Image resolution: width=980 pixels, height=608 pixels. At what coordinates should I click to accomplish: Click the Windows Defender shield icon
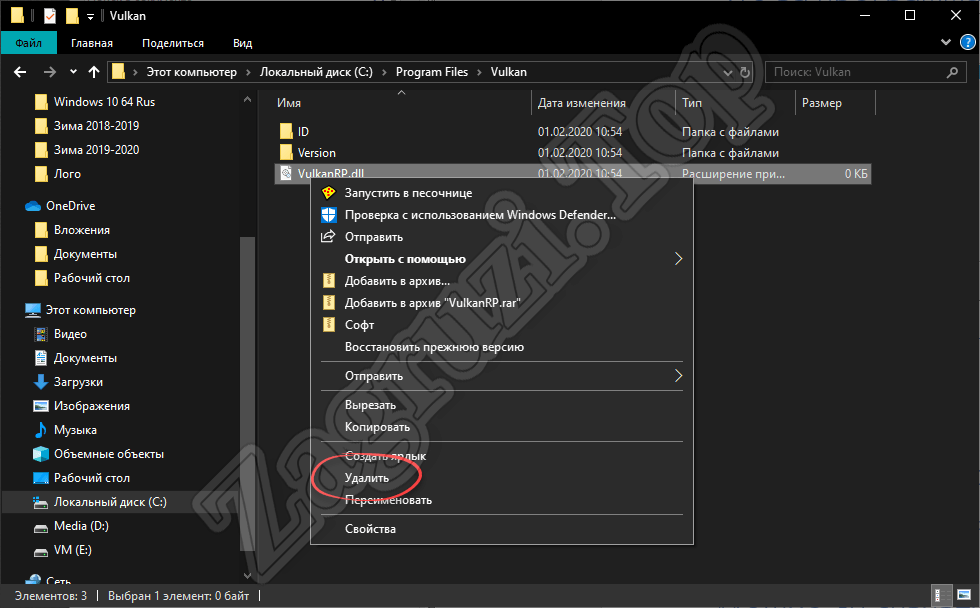(x=327, y=215)
